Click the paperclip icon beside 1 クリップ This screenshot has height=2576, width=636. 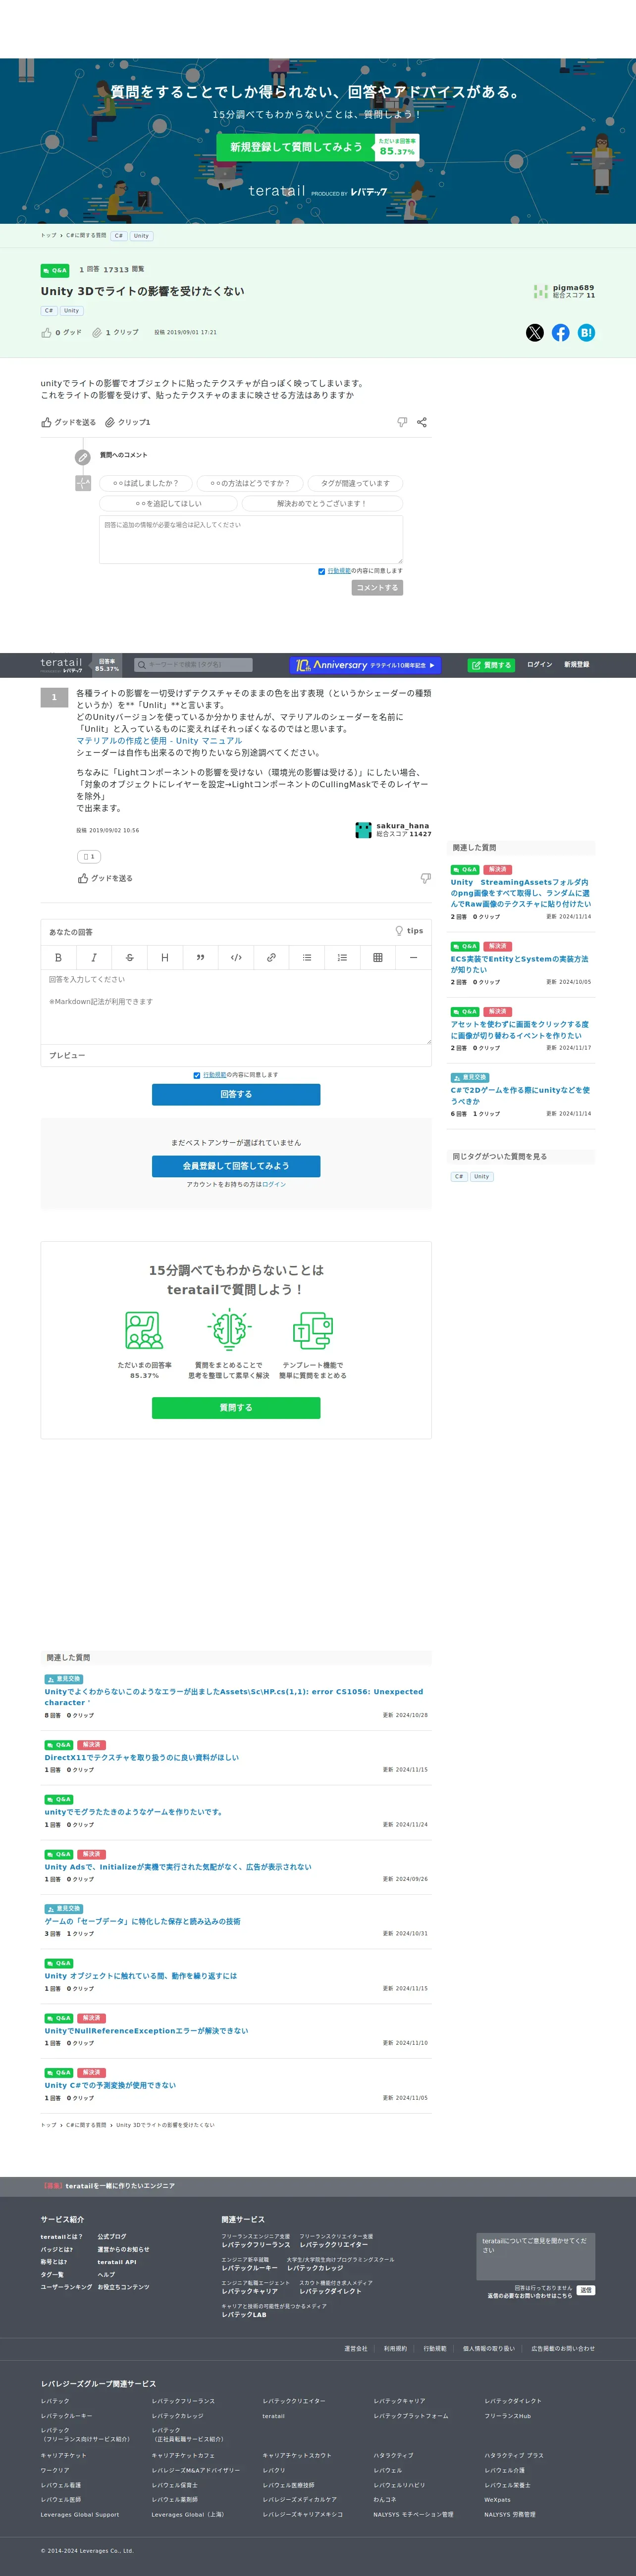coord(97,333)
